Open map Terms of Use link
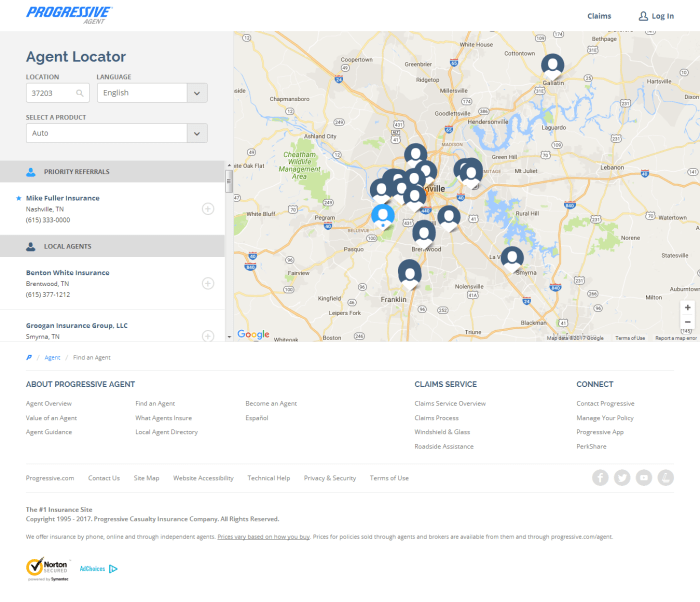 click(x=630, y=338)
